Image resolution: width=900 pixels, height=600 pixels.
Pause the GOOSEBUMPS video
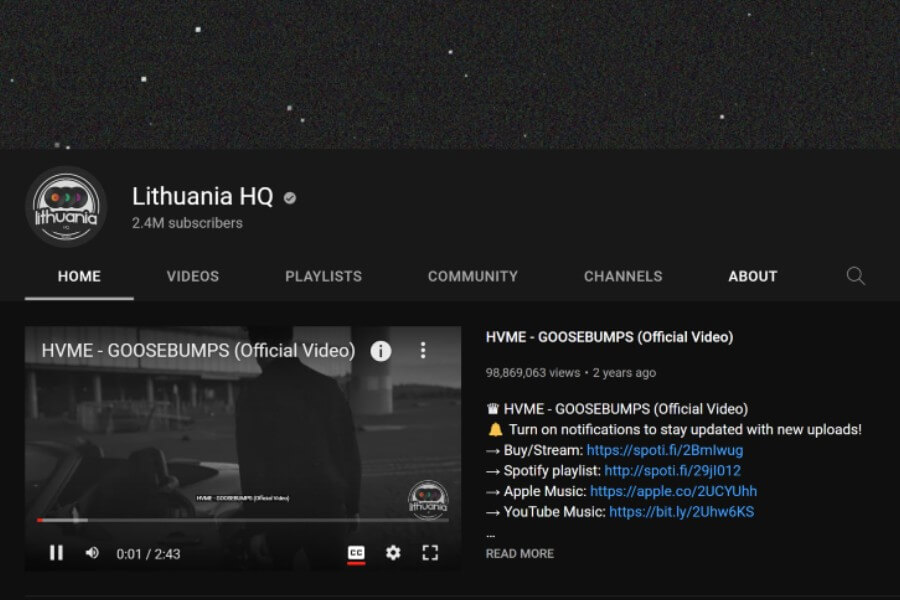click(56, 553)
